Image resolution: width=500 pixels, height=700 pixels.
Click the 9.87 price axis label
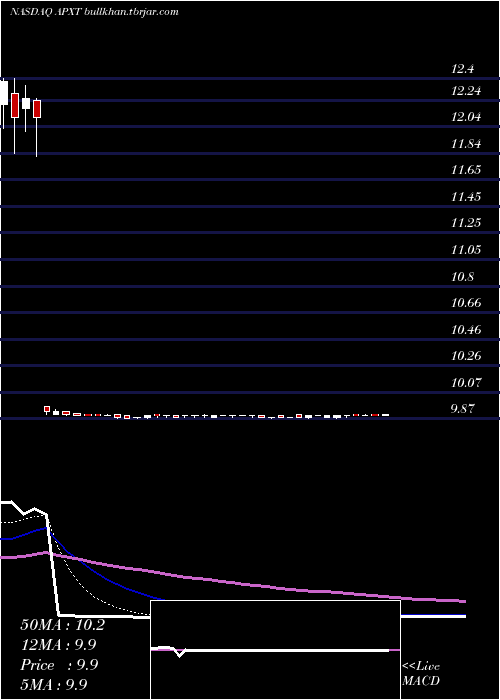click(x=462, y=409)
